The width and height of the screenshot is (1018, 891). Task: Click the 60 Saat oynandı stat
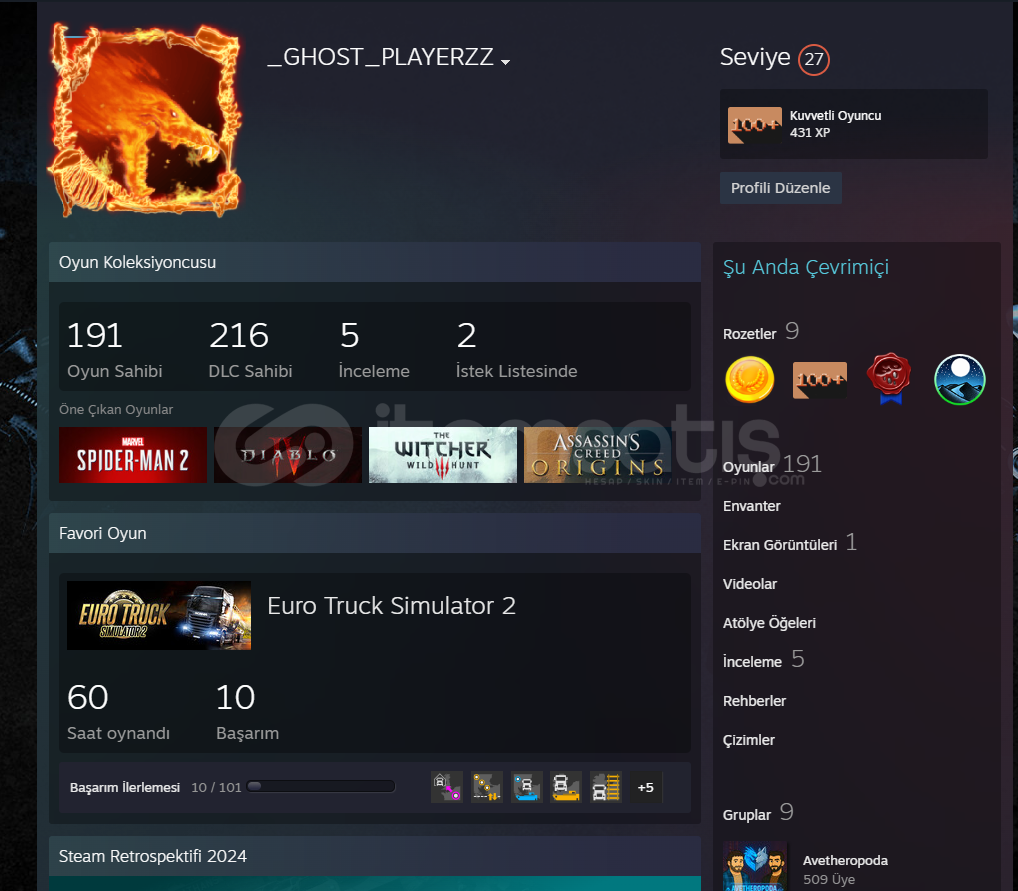(x=118, y=711)
